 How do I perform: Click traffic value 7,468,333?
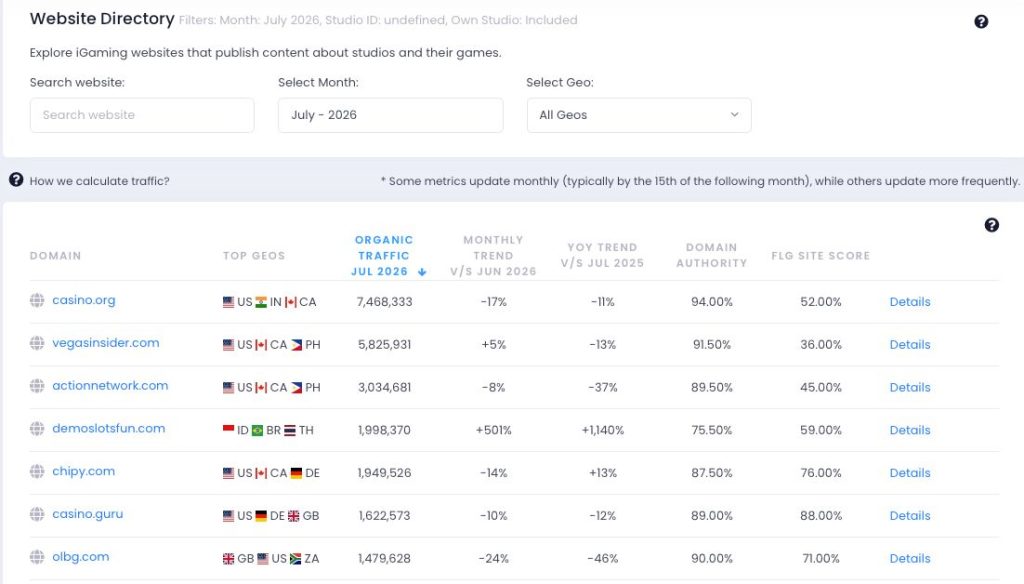[x=385, y=302]
